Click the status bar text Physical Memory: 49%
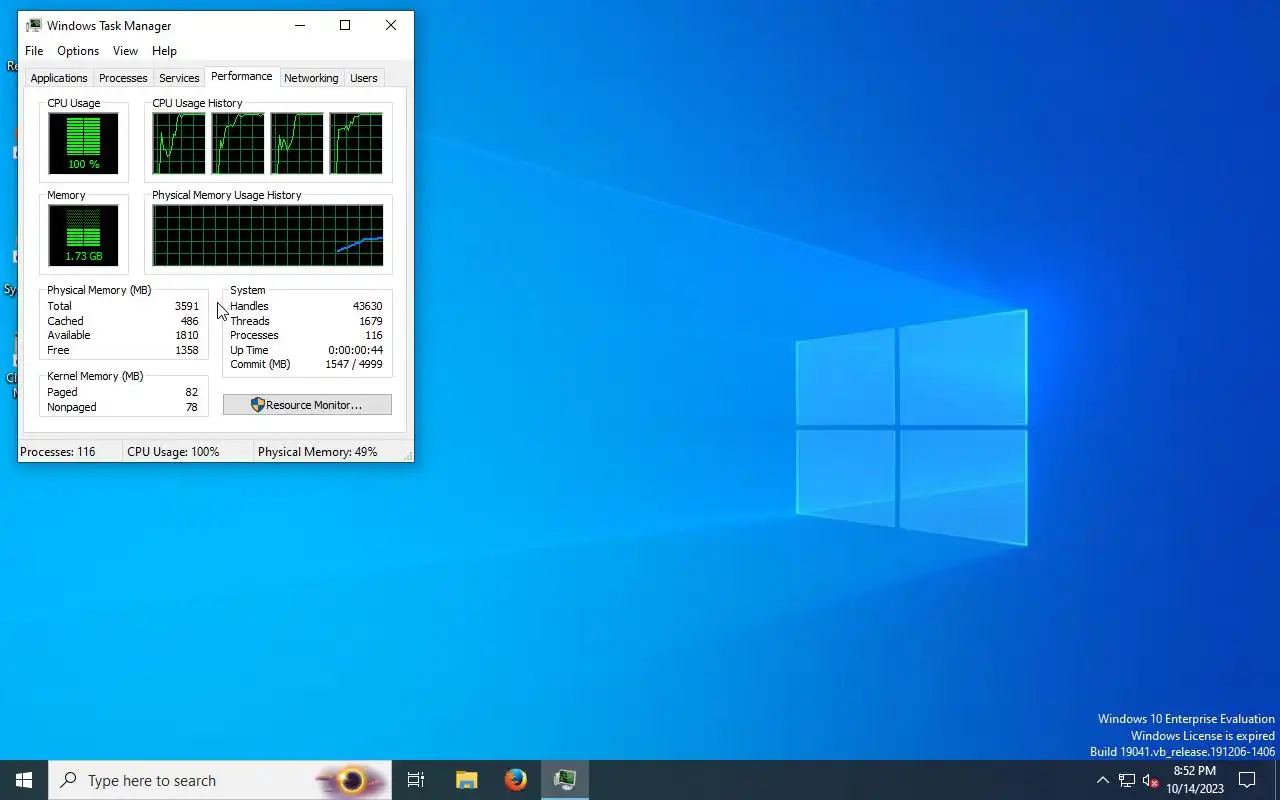The height and width of the screenshot is (800, 1280). 318,452
